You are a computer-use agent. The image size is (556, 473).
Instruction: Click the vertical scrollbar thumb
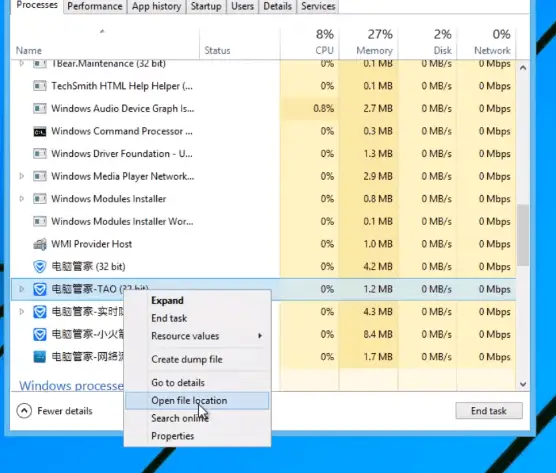(523, 235)
